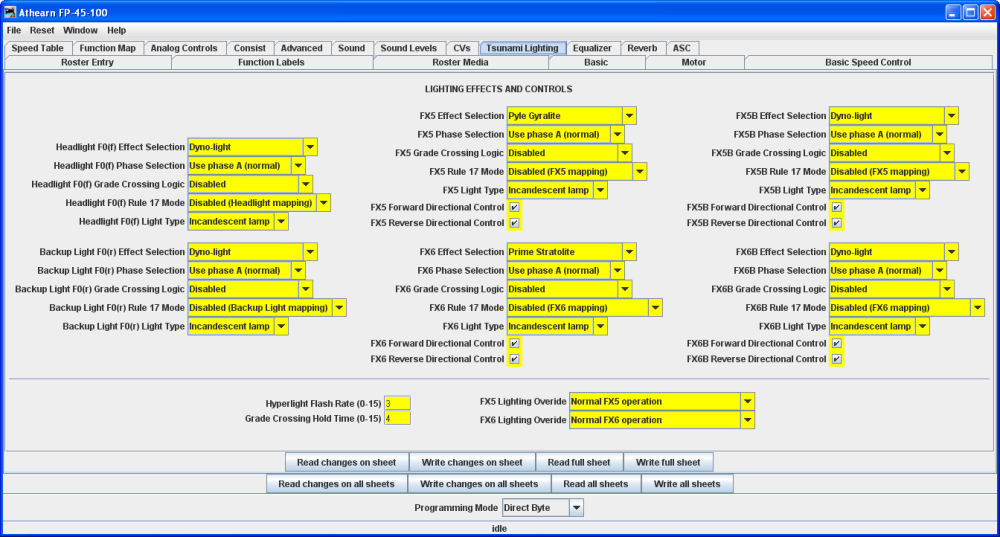Toggle FX6B Forward Directional Control checkbox
Screen dimensions: 1000x537
pyautogui.click(x=836, y=343)
